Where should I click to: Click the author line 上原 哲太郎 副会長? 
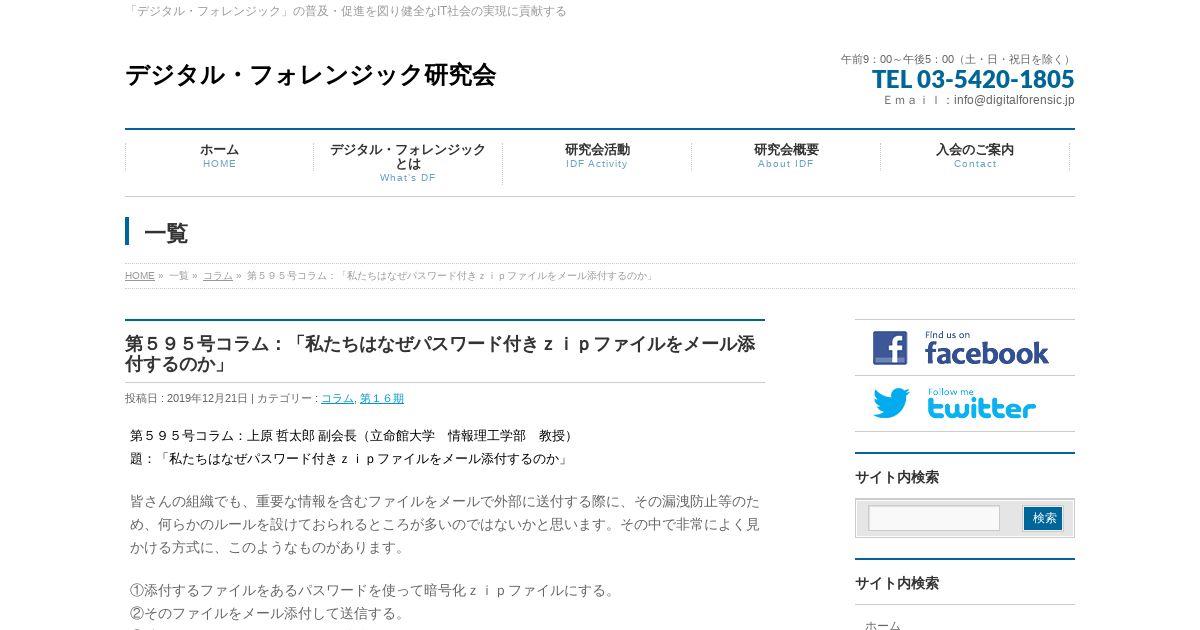[353, 436]
